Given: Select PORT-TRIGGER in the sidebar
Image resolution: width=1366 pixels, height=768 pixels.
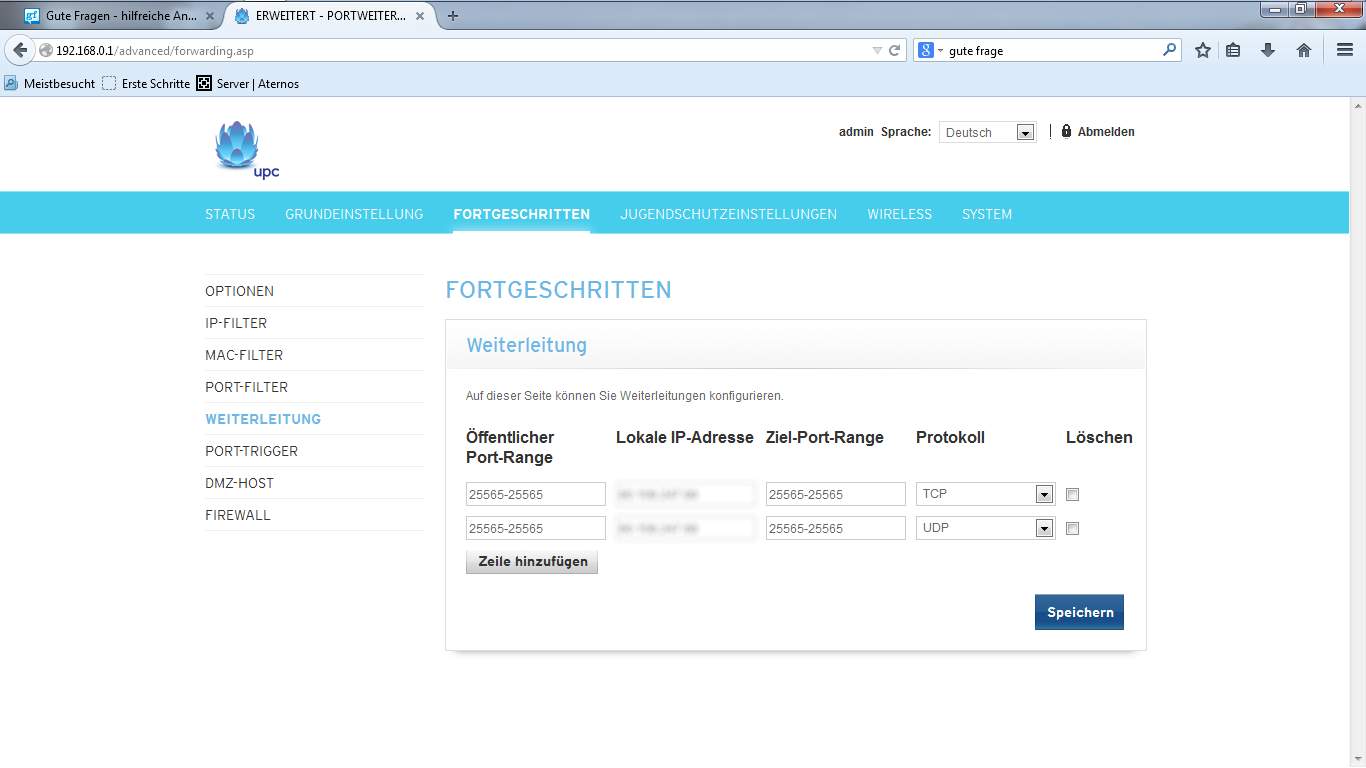Looking at the screenshot, I should tap(251, 451).
